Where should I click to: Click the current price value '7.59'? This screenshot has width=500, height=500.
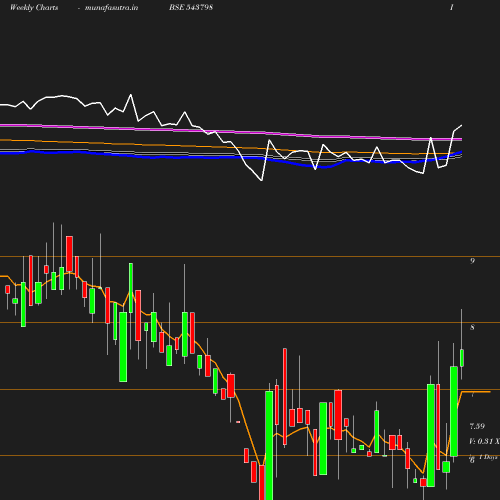click(x=477, y=426)
